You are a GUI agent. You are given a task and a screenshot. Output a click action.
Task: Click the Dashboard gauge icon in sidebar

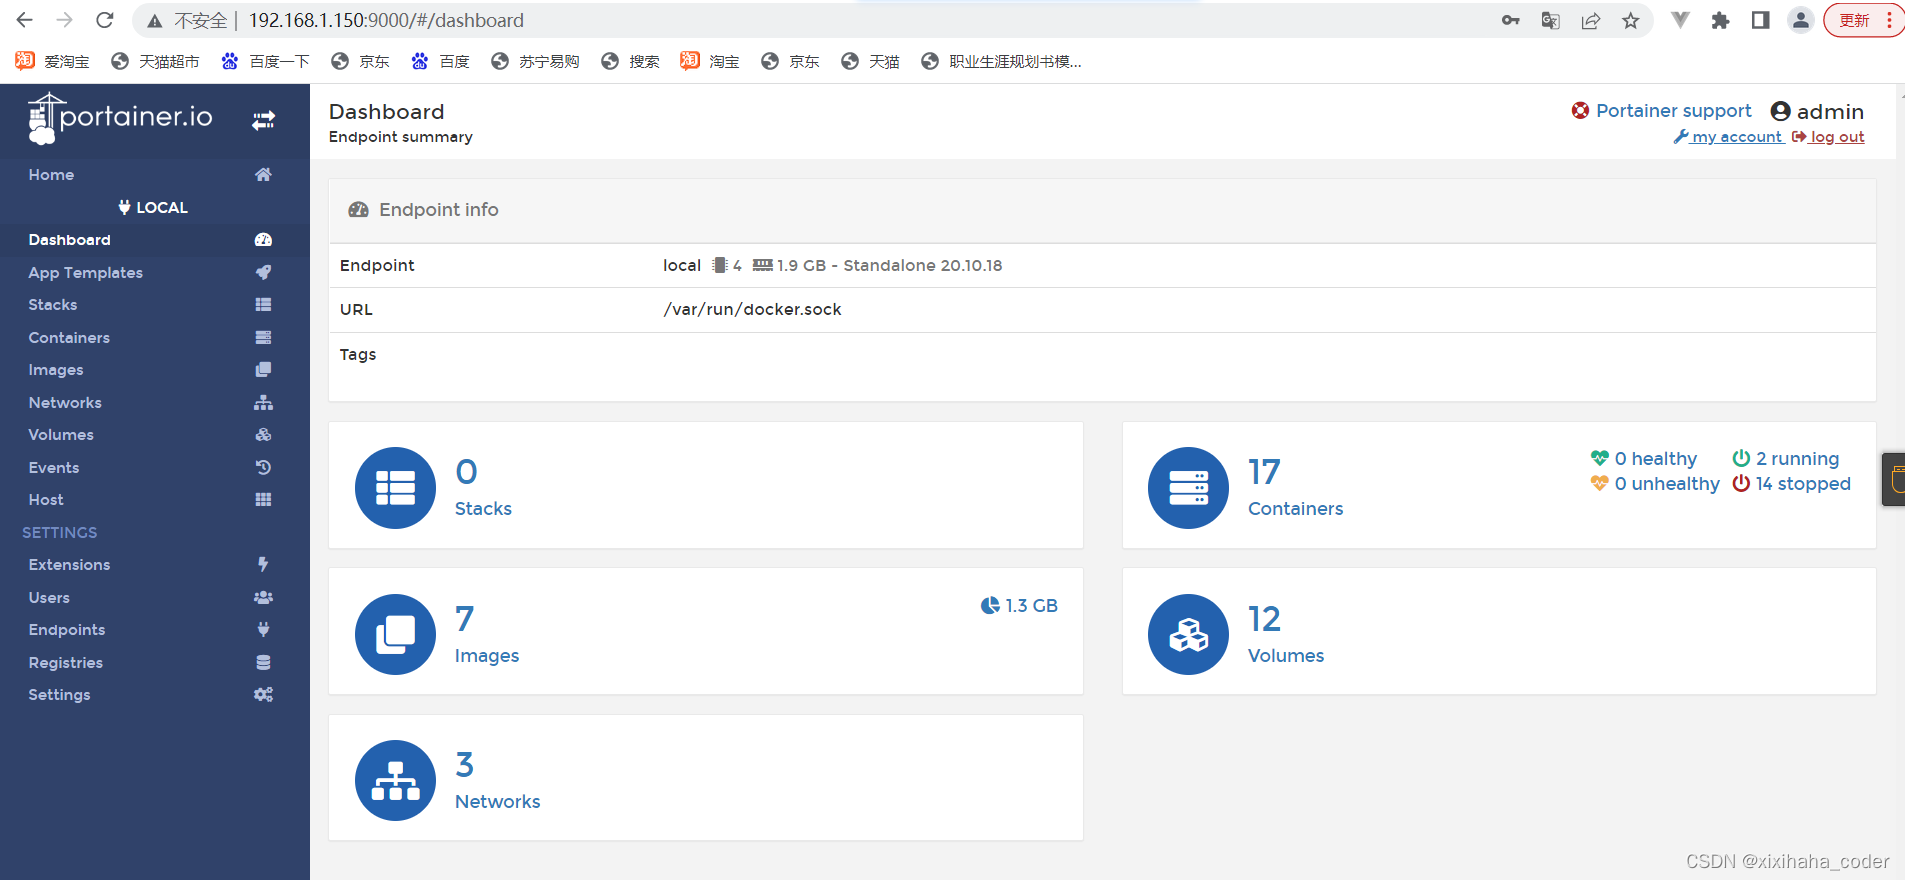(263, 240)
